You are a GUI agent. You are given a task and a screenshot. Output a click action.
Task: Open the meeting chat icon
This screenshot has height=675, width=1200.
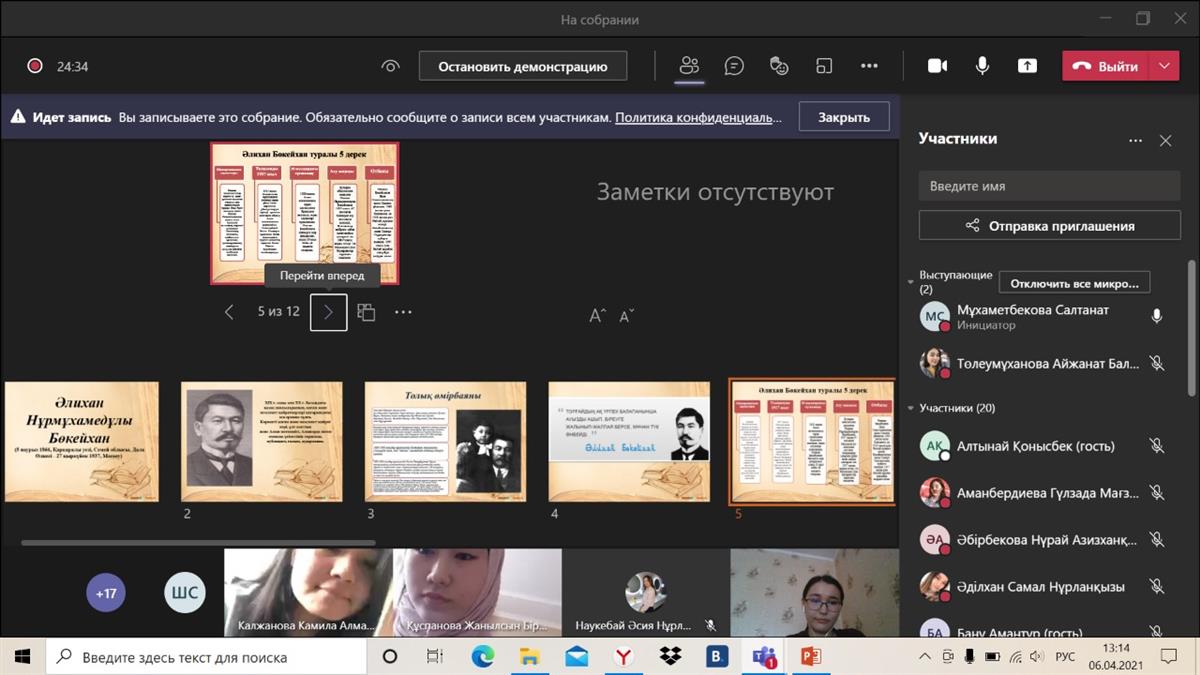click(x=734, y=66)
